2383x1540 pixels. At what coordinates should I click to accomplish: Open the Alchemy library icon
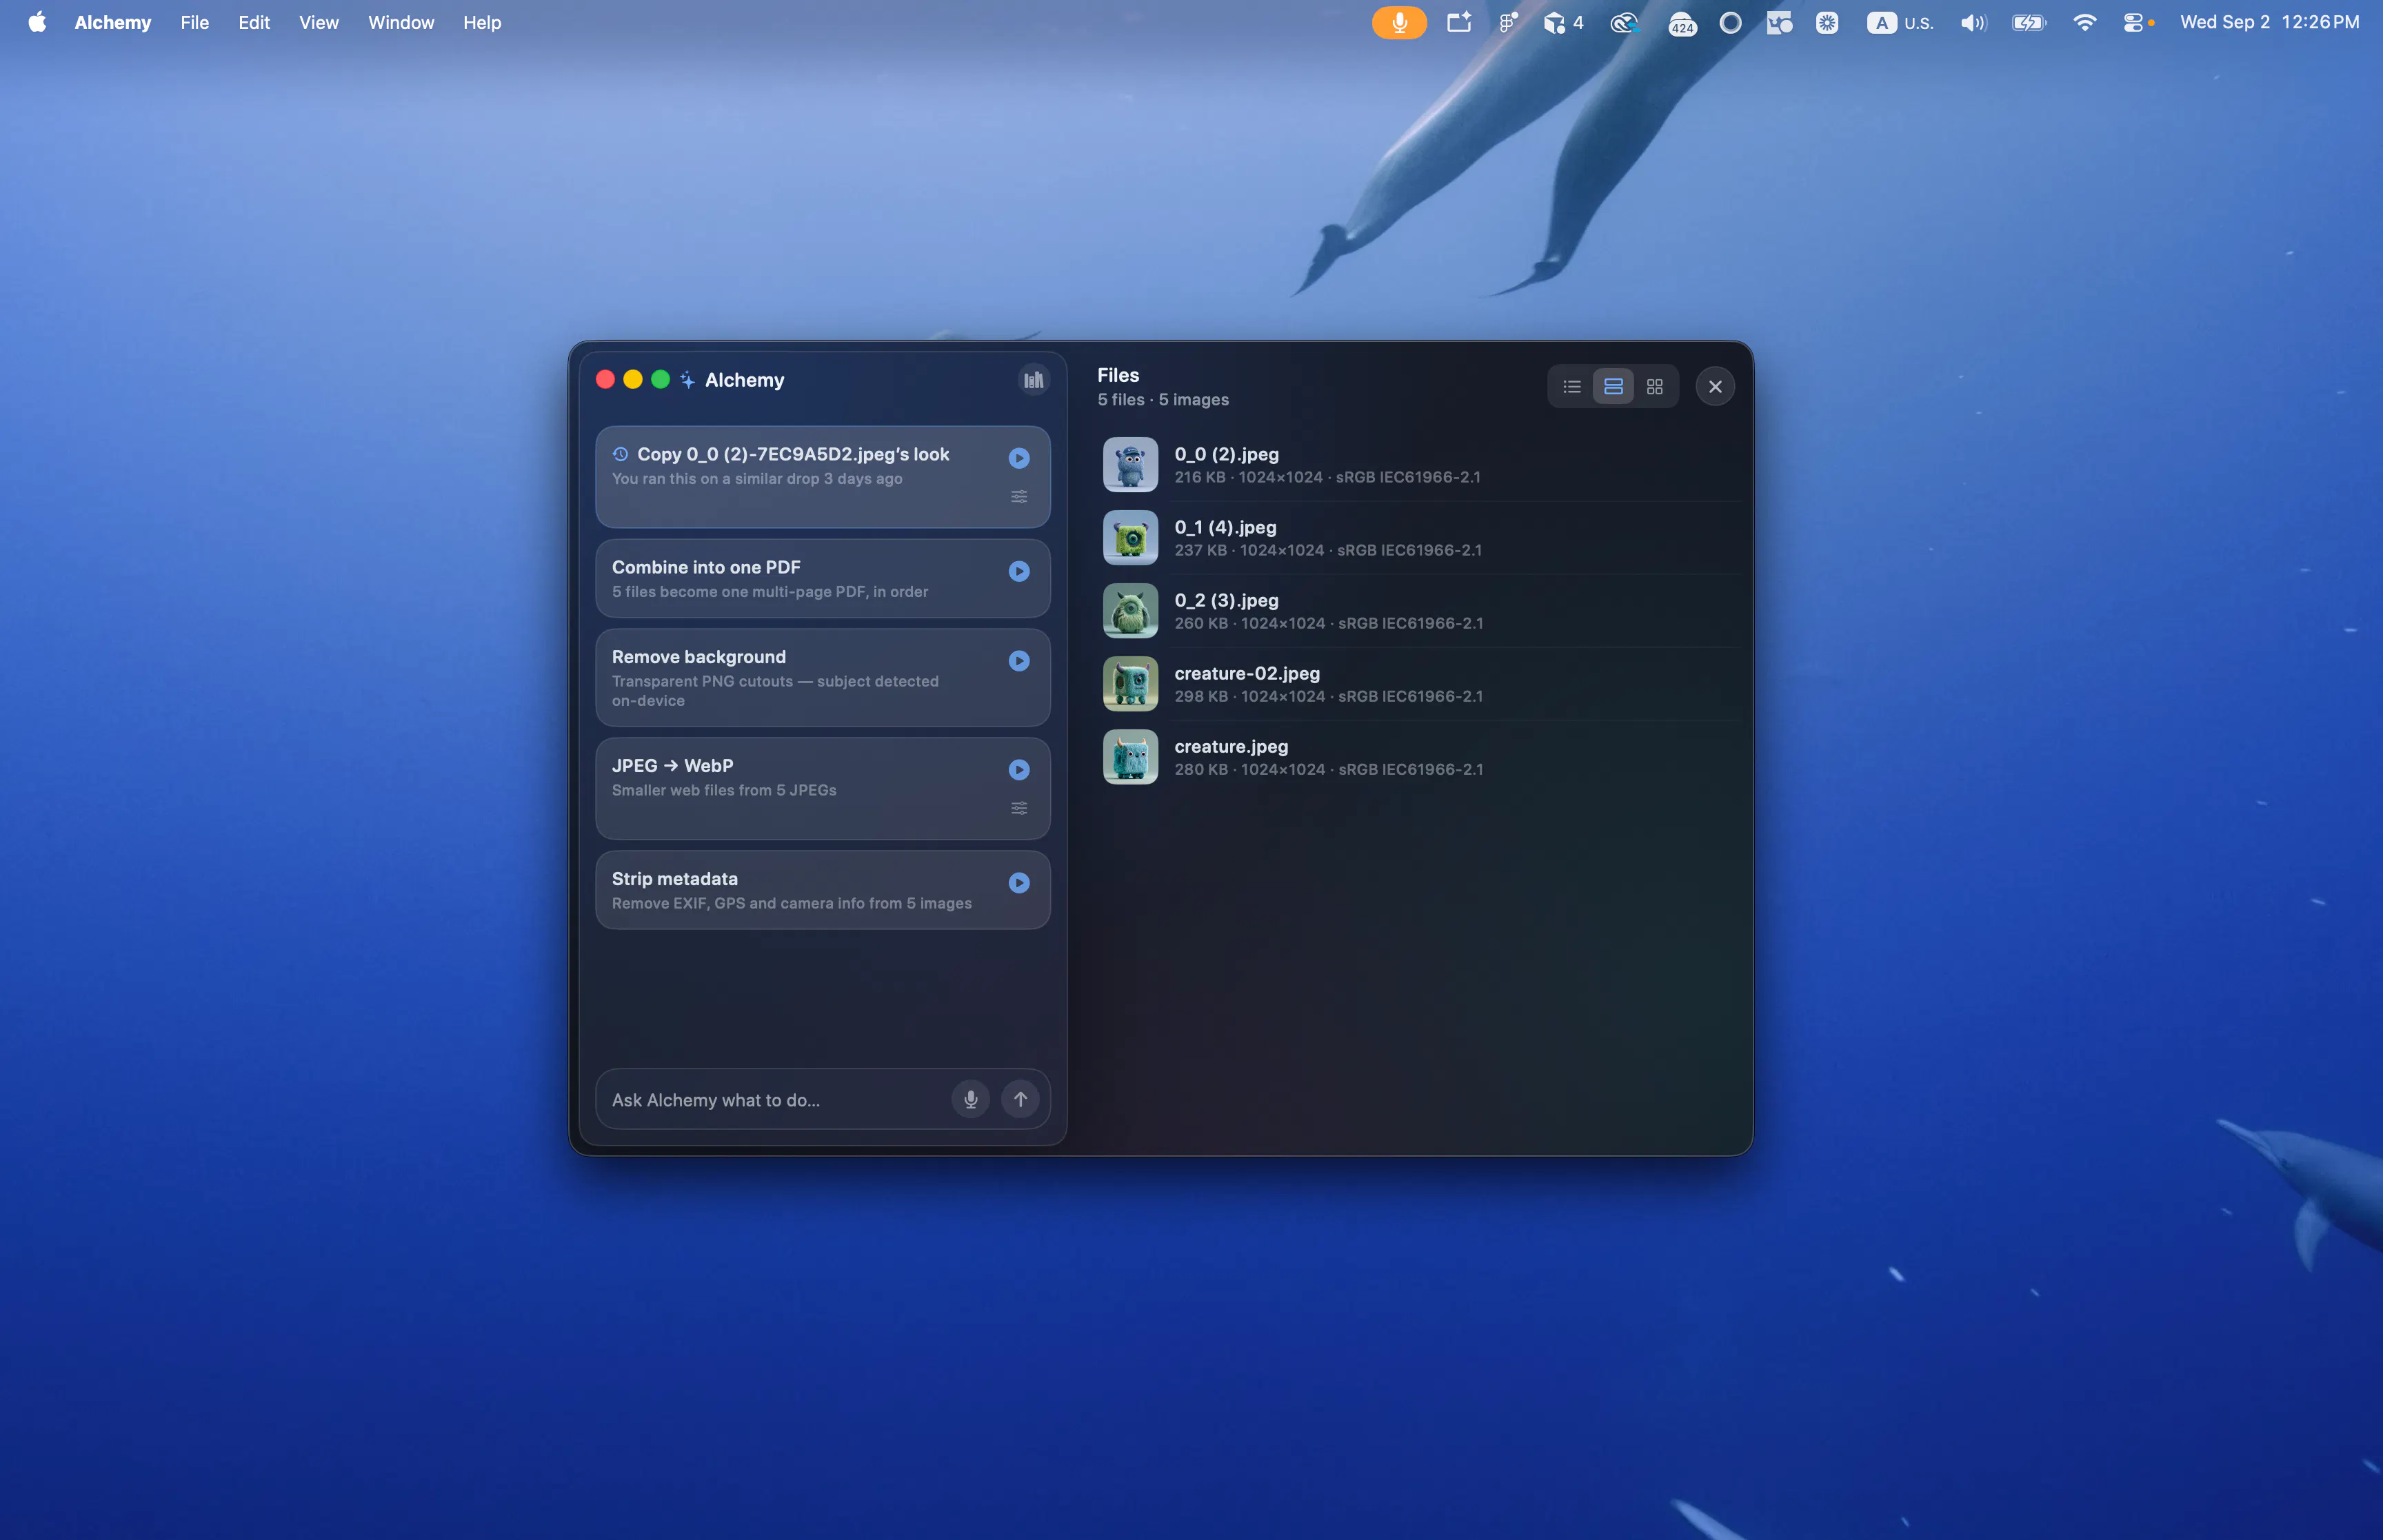click(x=1033, y=380)
